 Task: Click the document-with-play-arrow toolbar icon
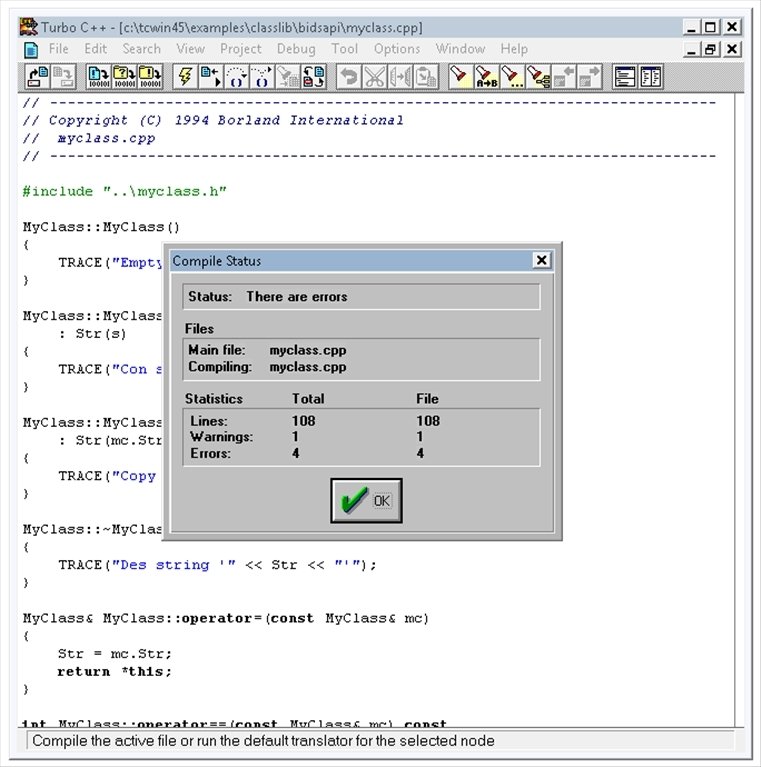point(211,77)
